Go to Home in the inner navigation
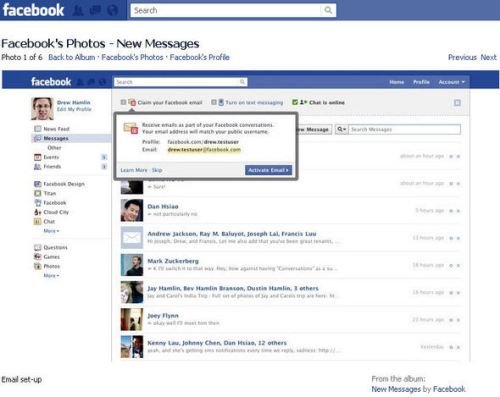 click(396, 82)
